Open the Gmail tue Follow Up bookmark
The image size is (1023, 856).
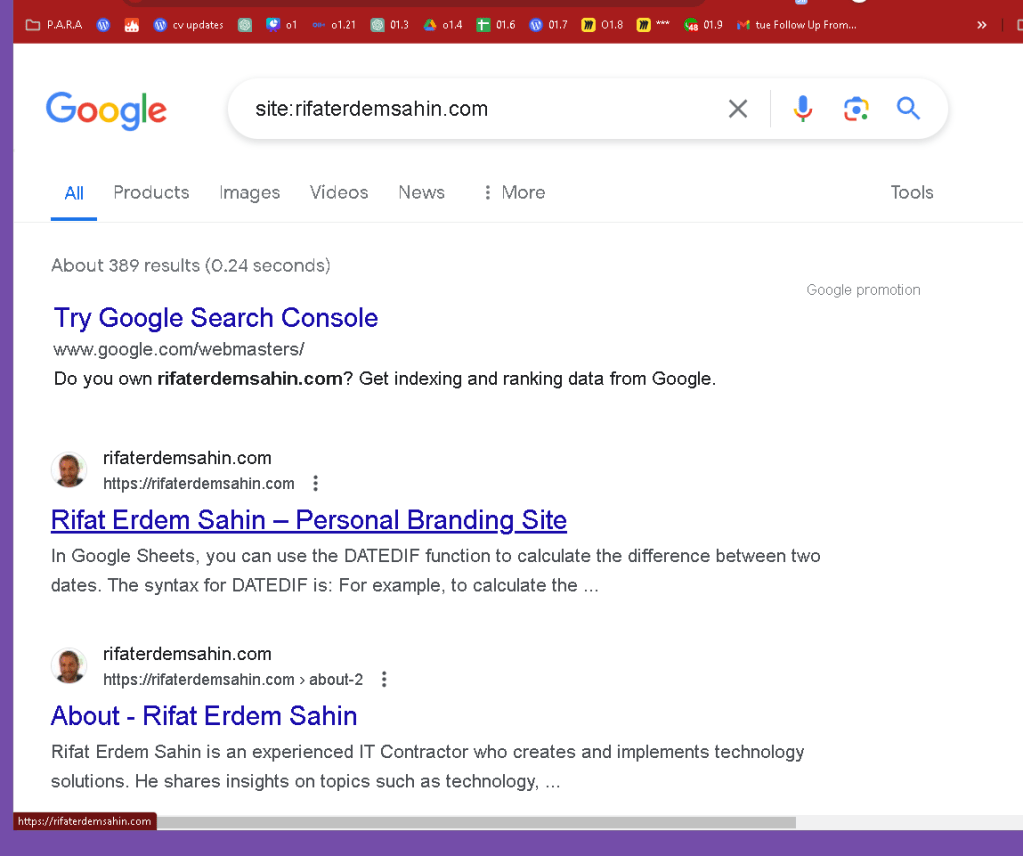(797, 25)
